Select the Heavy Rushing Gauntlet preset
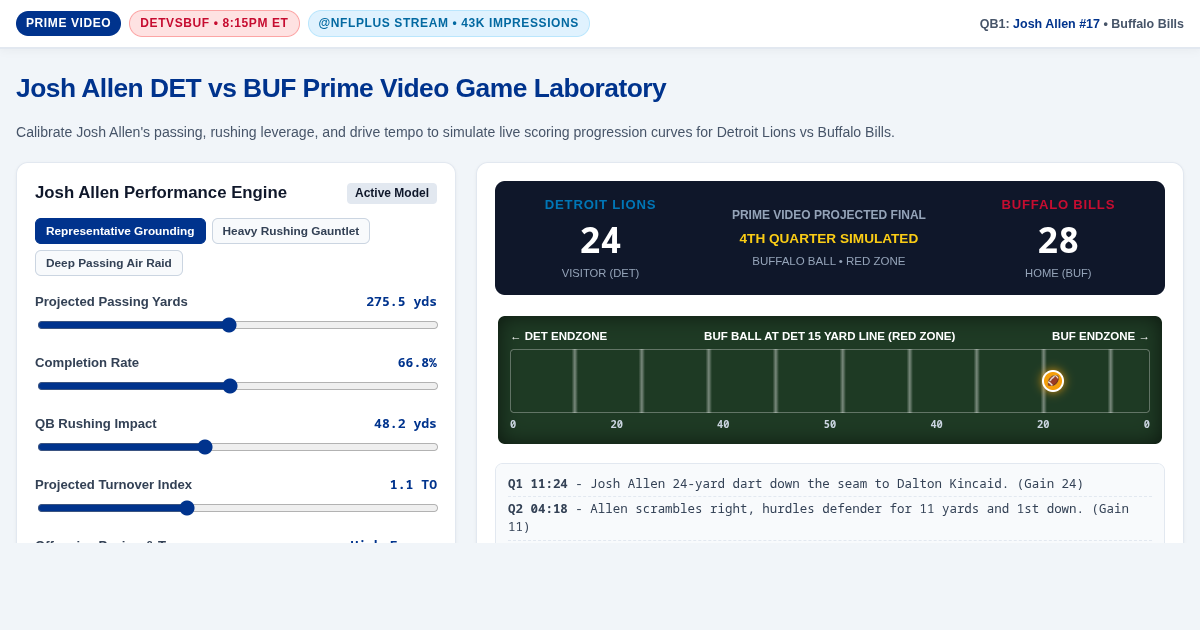 click(x=291, y=231)
